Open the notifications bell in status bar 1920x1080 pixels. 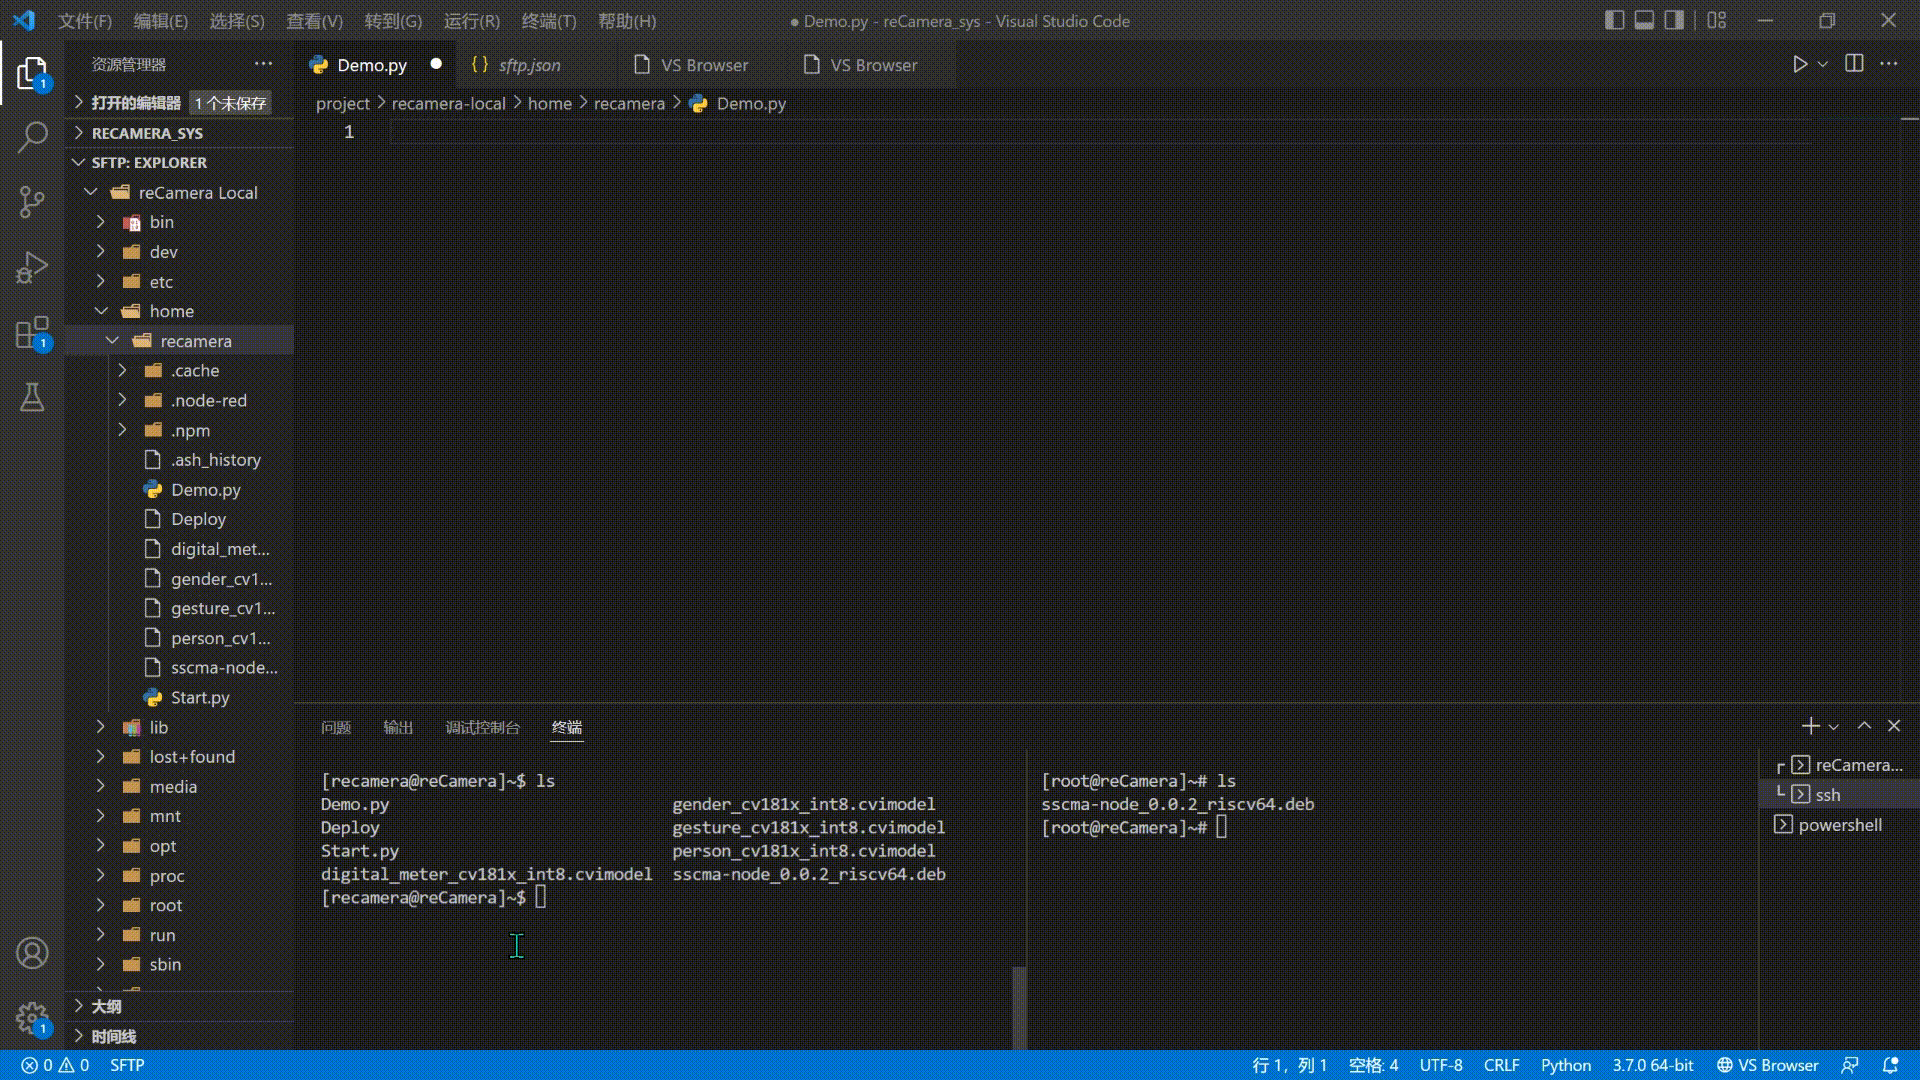1890,1065
